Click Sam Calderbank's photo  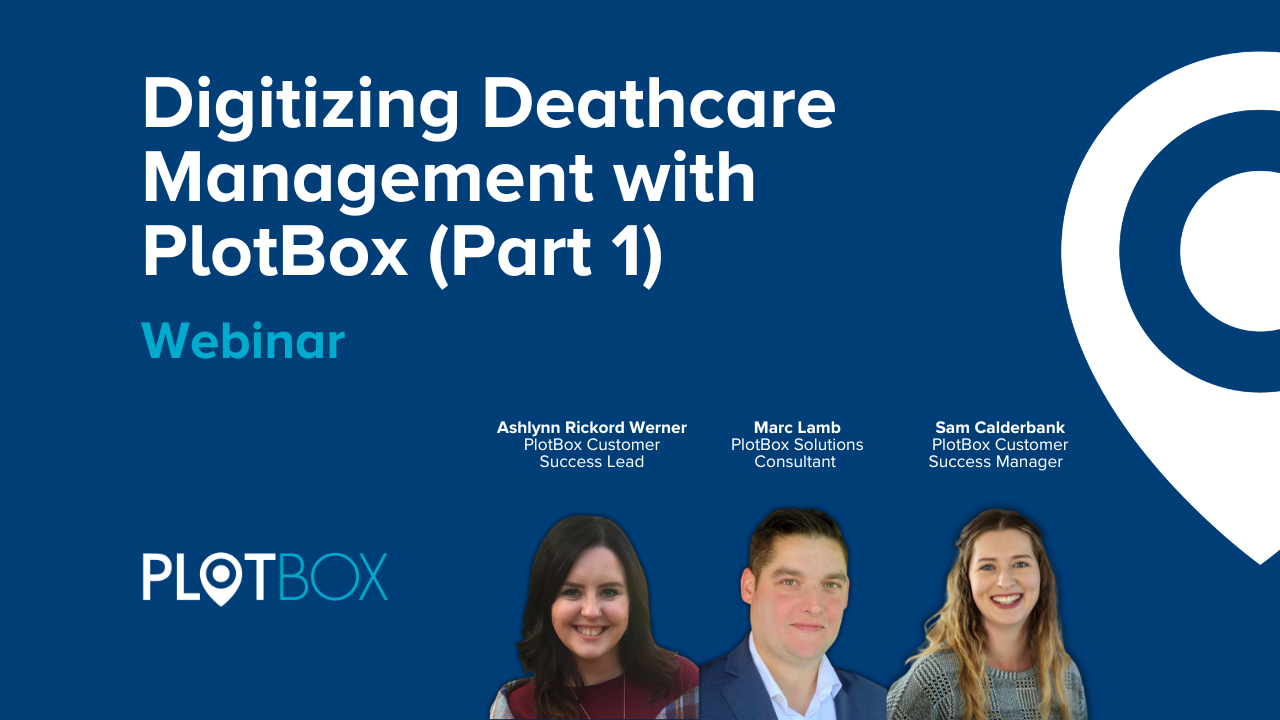coord(986,614)
